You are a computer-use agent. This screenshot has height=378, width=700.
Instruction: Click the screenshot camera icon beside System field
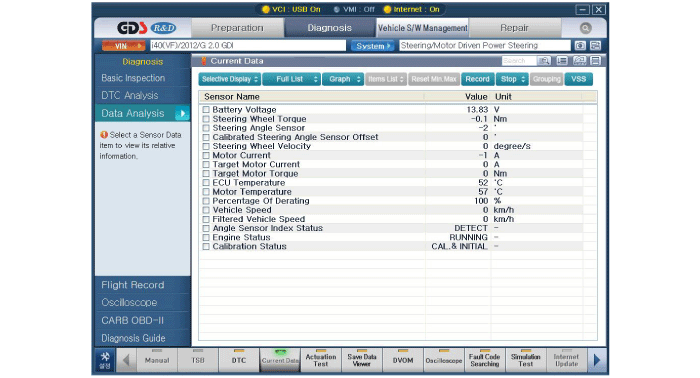[x=580, y=46]
